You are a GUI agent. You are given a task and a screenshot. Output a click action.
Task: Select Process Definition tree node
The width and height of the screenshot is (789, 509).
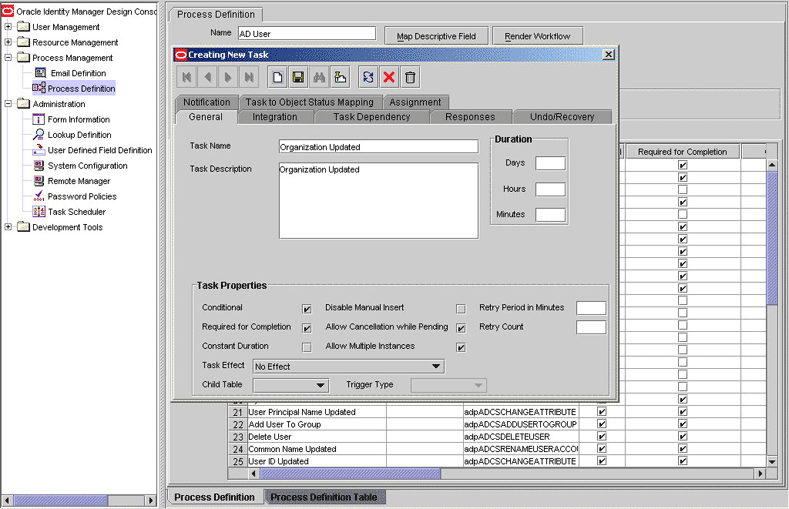pos(81,89)
